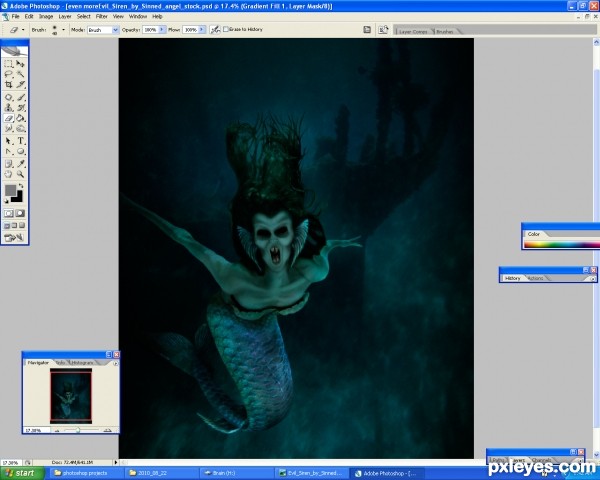Screen dimensions: 600x480
Task: Select the Brush tool in toolbox
Action: (20, 97)
